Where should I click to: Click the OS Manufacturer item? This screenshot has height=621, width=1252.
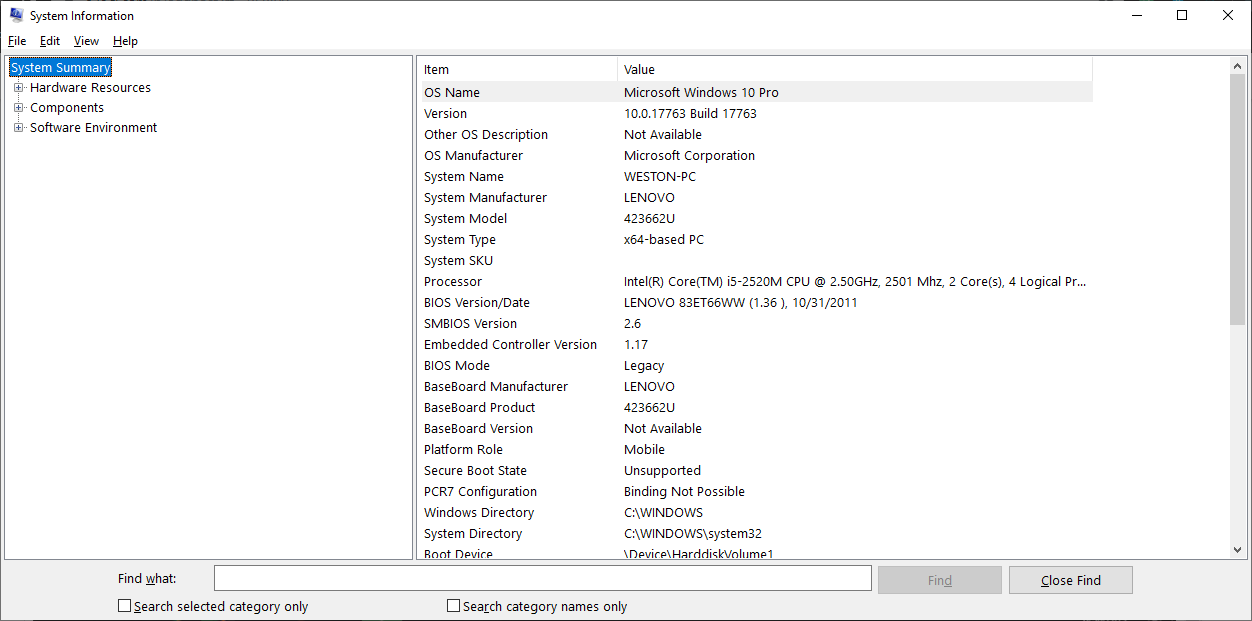pyautogui.click(x=473, y=155)
